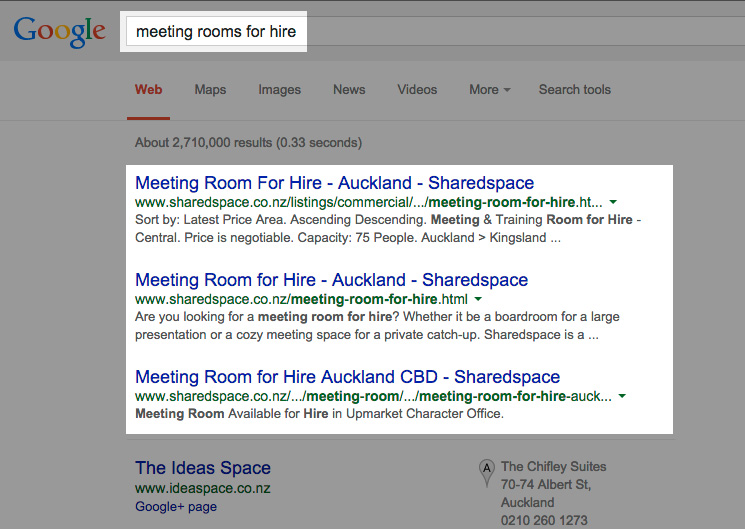Open dropdown arrow beside meeting-room-for-hire.html URL

pos(478,299)
